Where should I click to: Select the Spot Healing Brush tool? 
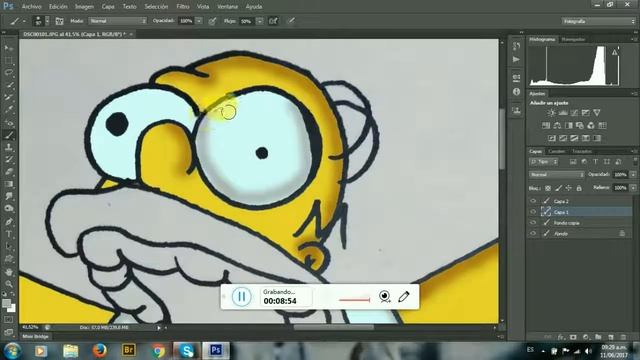9,122
